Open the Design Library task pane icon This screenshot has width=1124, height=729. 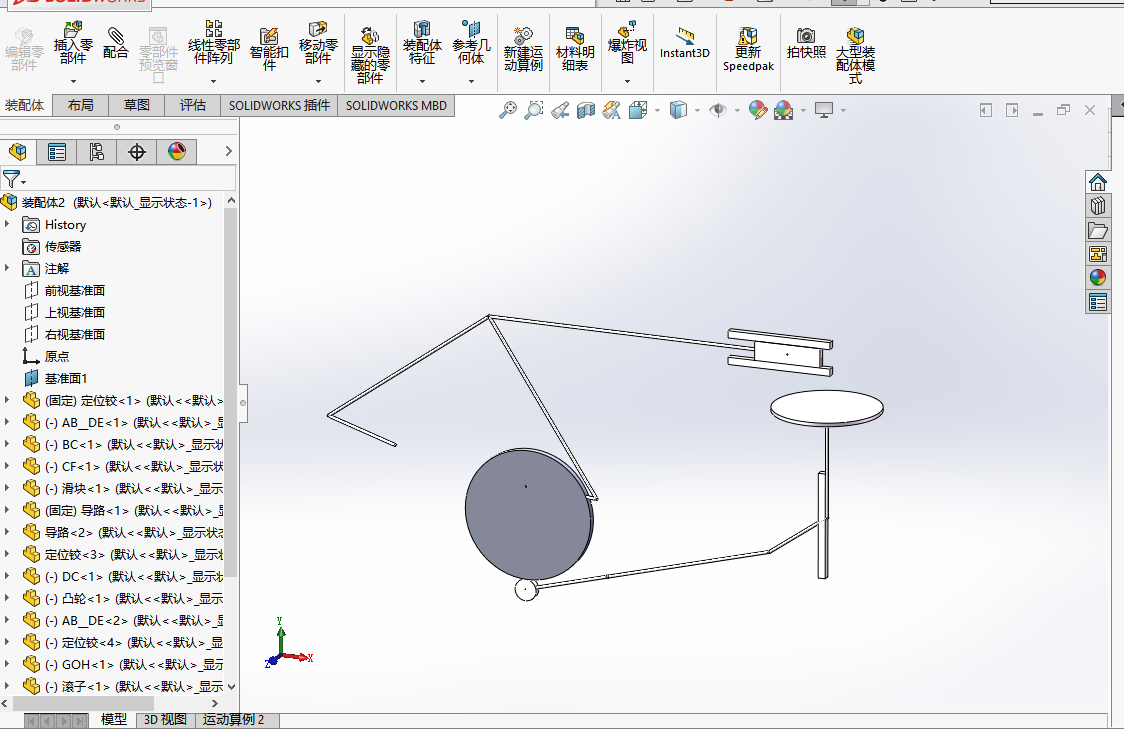pyautogui.click(x=1097, y=206)
